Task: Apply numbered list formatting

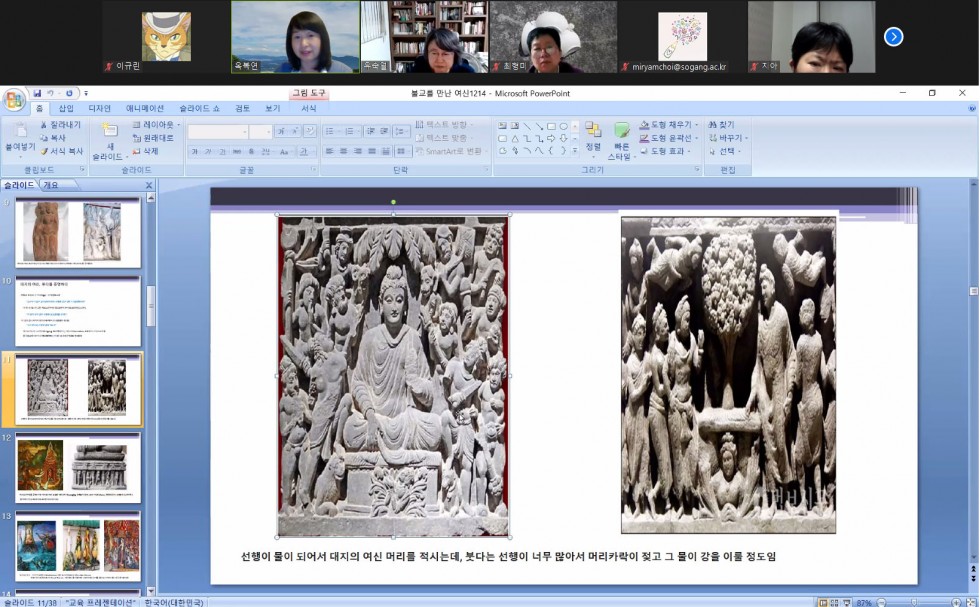Action: pos(351,131)
